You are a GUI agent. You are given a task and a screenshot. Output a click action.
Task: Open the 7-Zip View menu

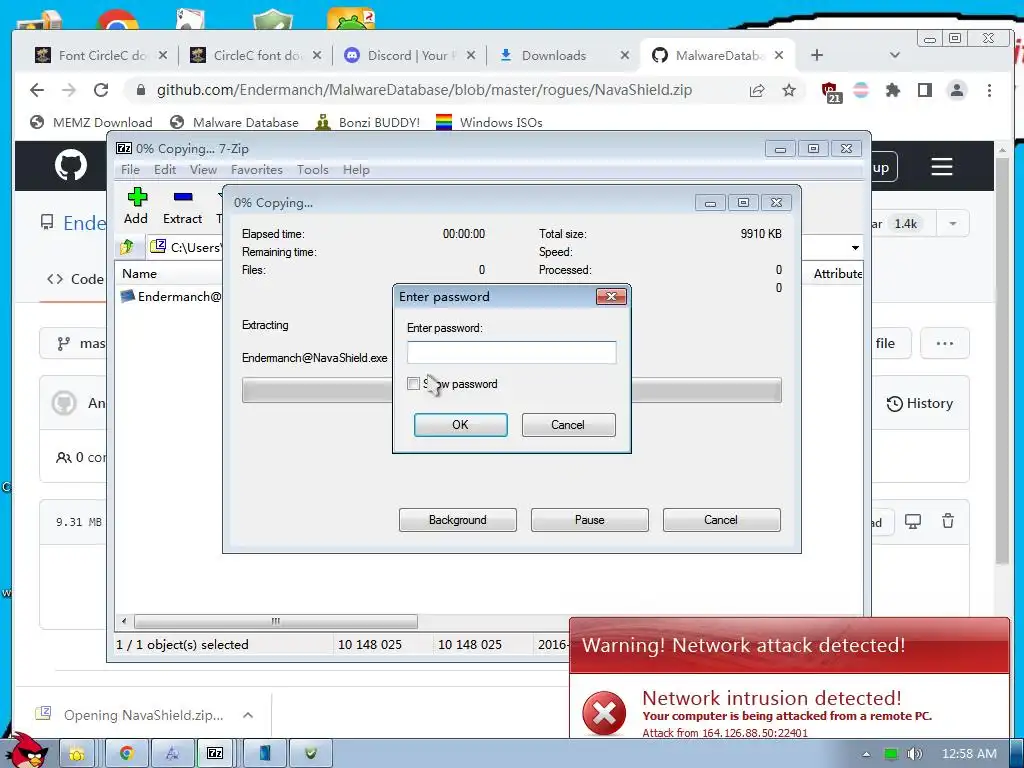(203, 170)
